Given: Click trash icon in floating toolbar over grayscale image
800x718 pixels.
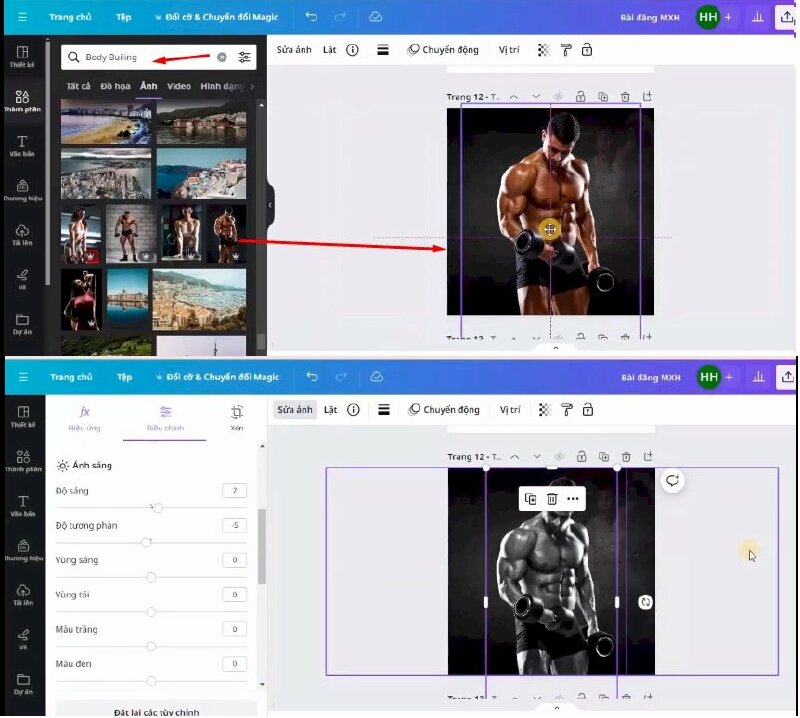Looking at the screenshot, I should tap(551, 498).
